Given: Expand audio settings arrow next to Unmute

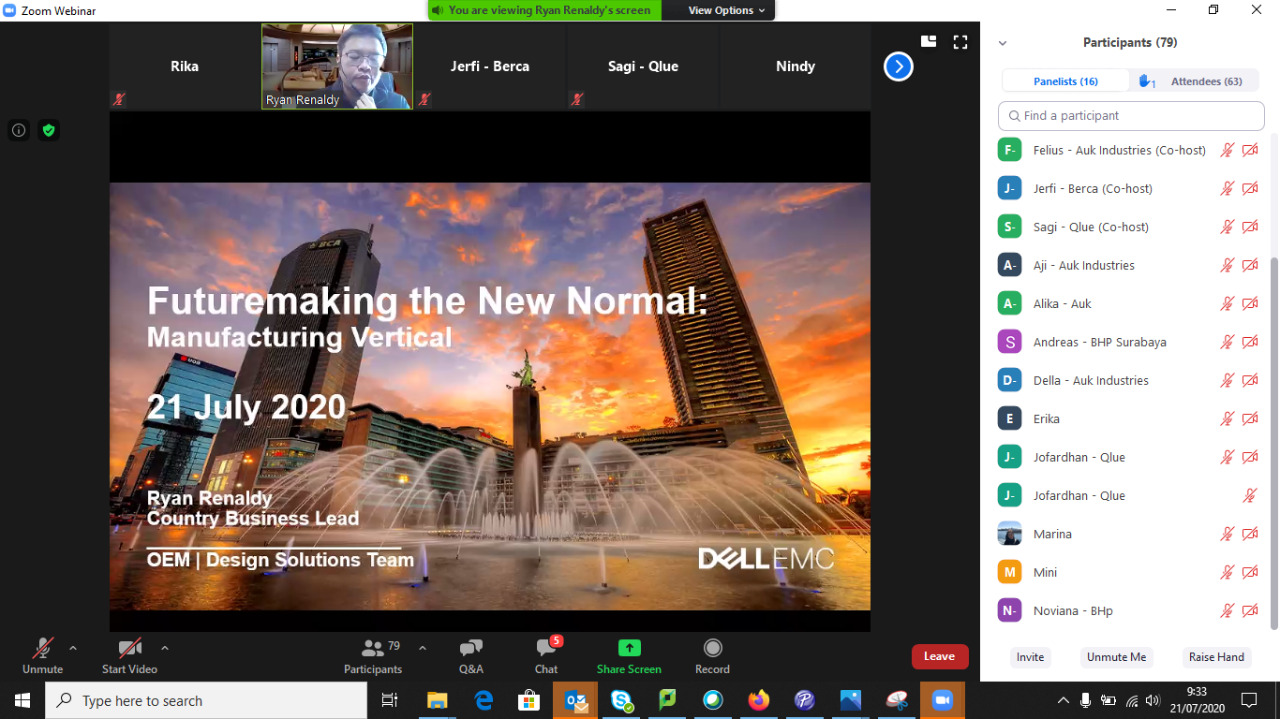Looking at the screenshot, I should coord(73,648).
